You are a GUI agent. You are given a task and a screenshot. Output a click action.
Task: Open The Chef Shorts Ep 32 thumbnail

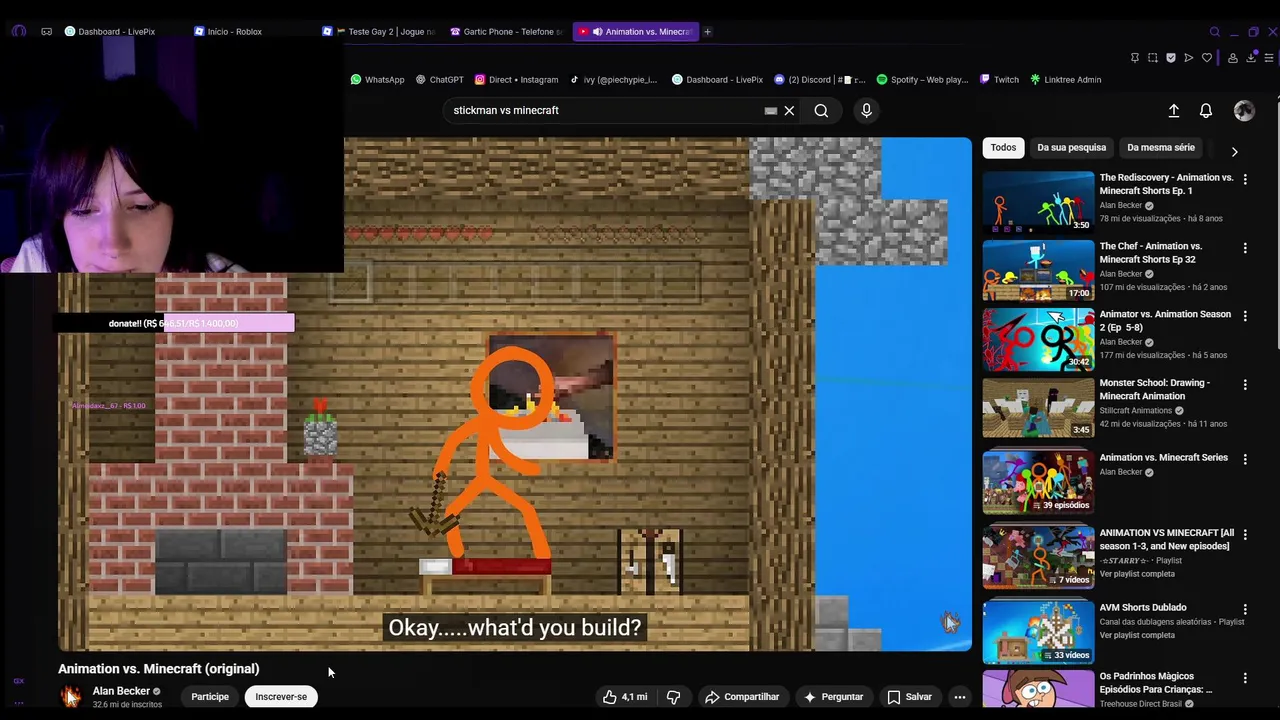(1038, 270)
